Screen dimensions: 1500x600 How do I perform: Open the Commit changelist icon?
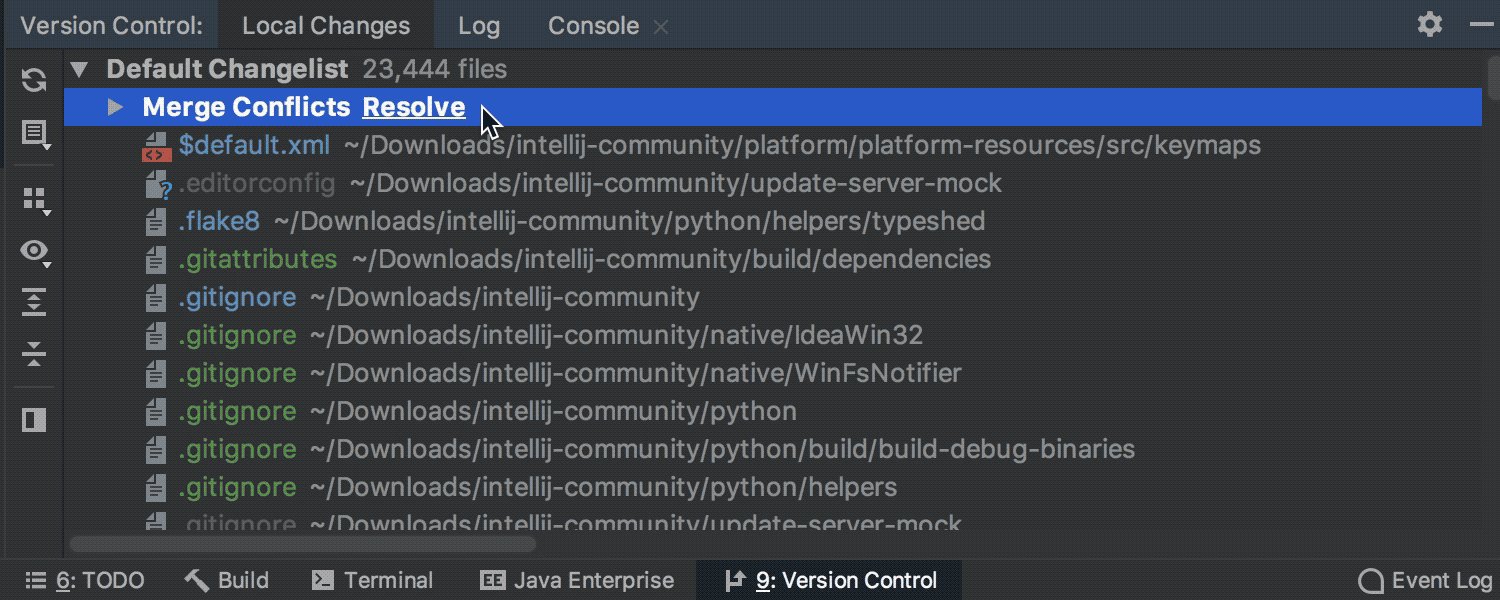34,134
